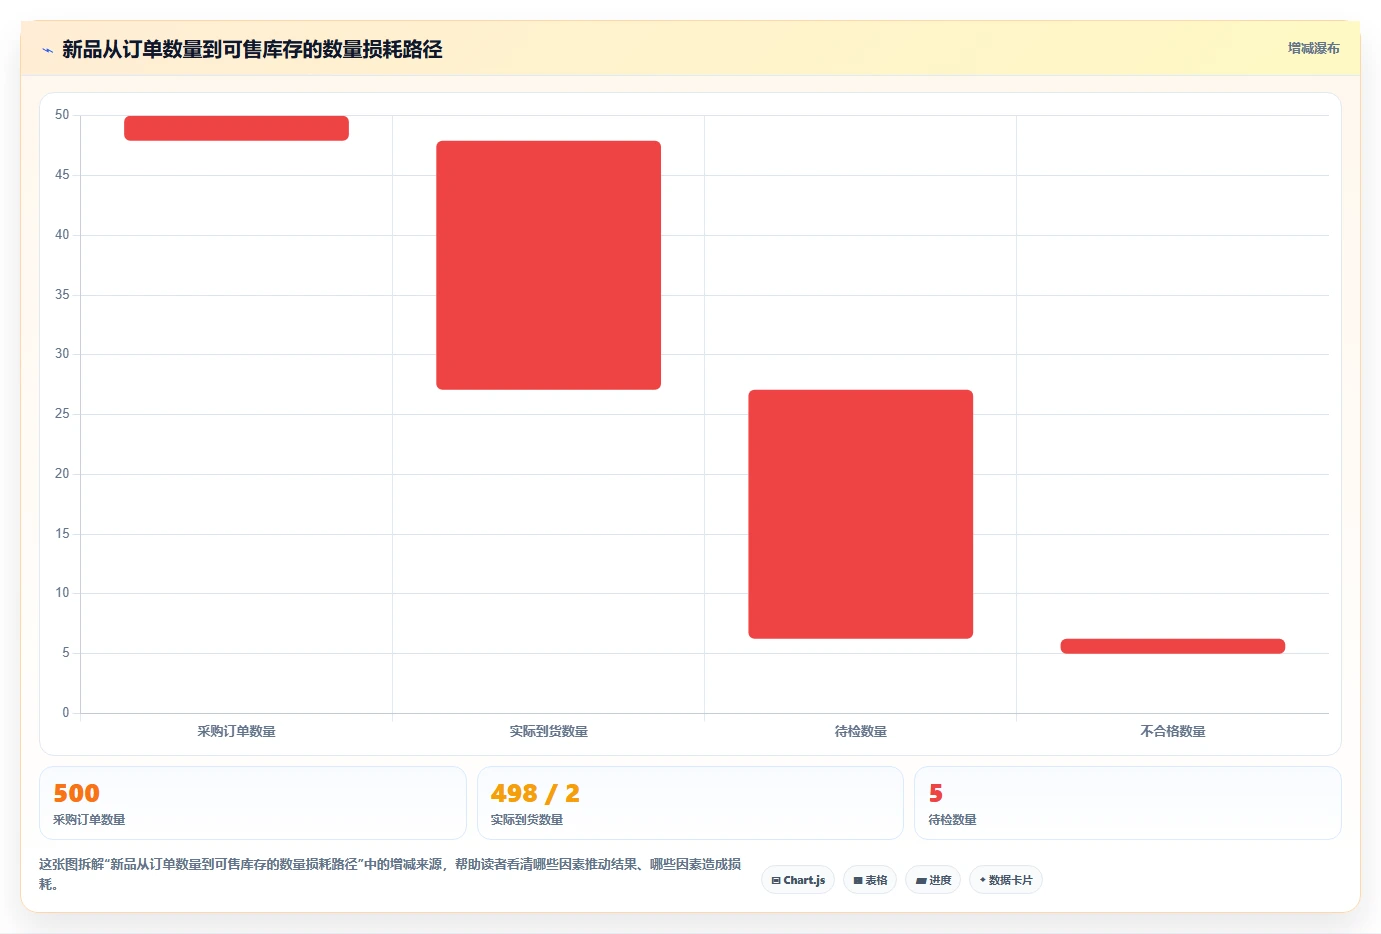Click the 采购订单数量 waterfall bar
1381x934 pixels.
[236, 128]
